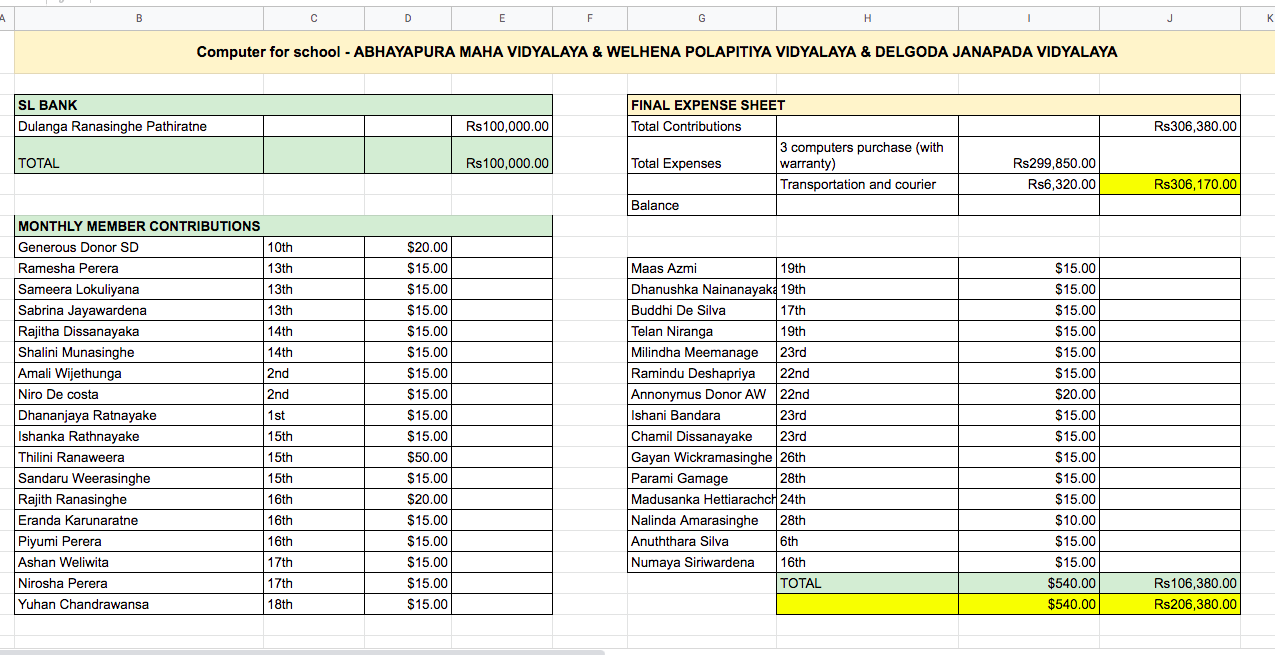Click 'Amali Wijethunga' cell
Viewport: 1275px width, 655px height.
139,373
